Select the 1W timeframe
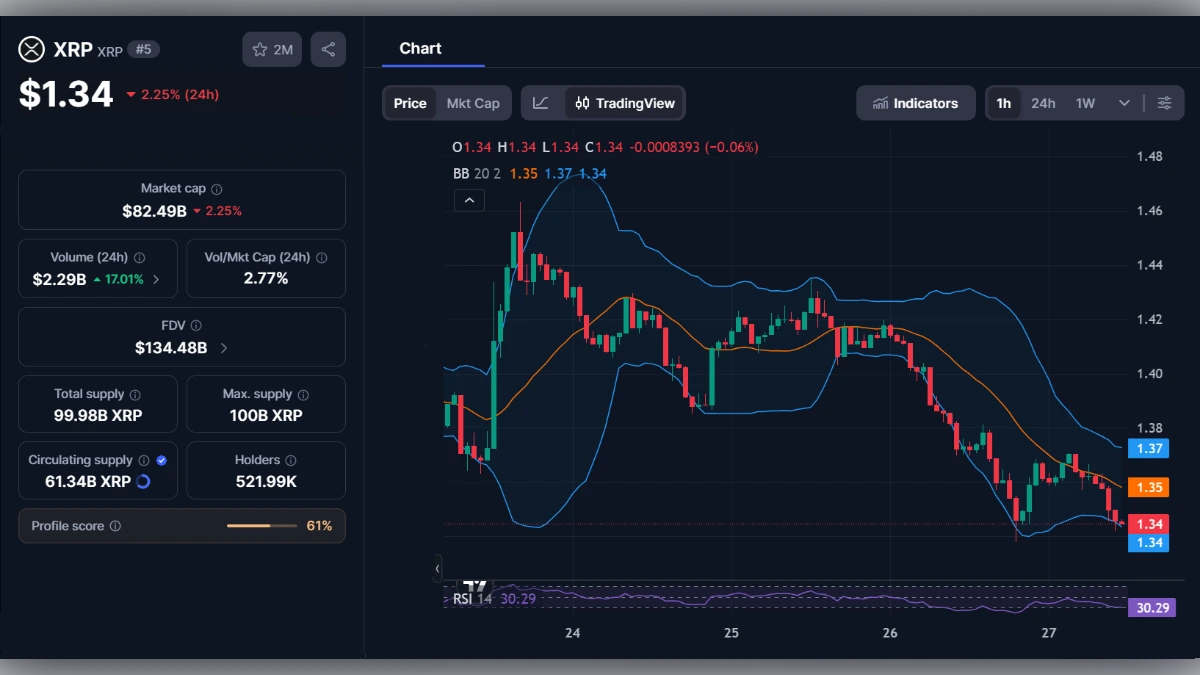 (x=1085, y=102)
